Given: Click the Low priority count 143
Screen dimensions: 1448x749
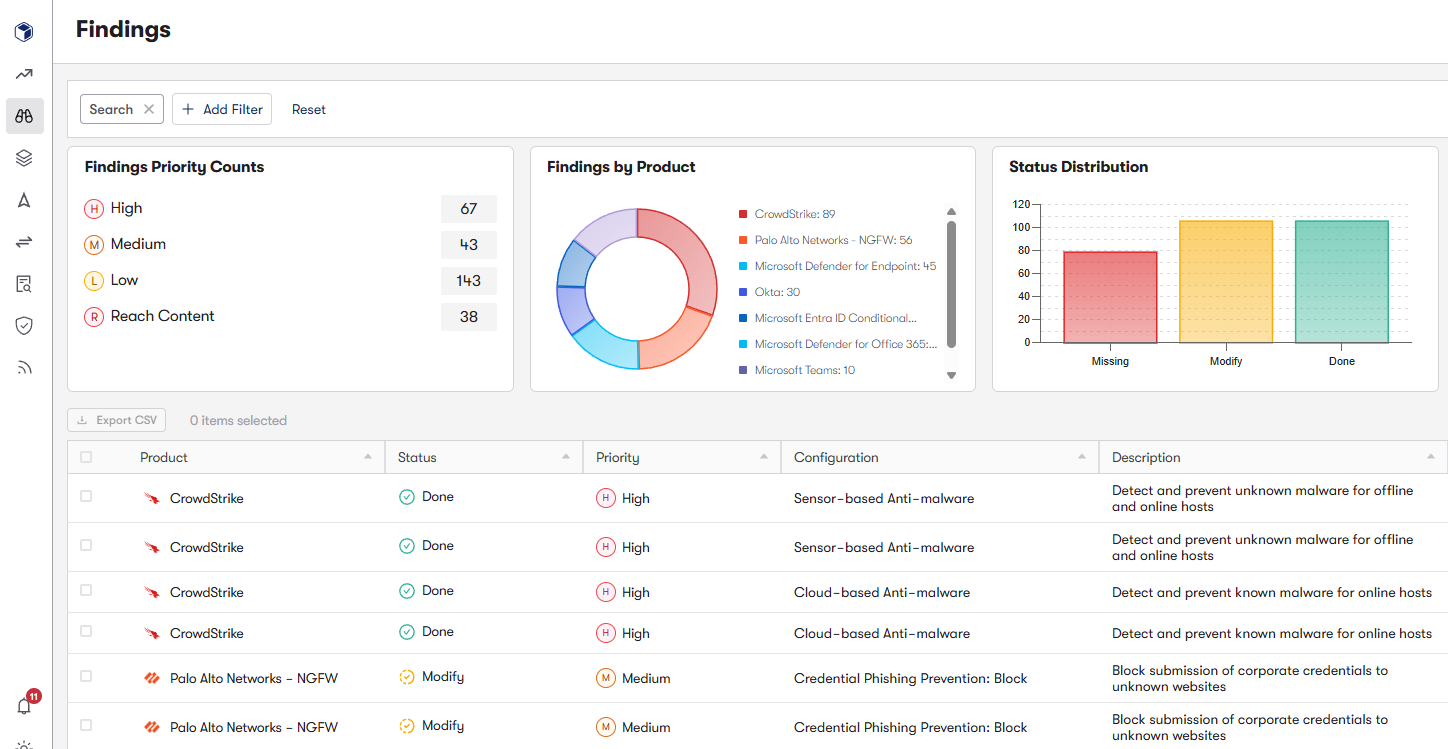Looking at the screenshot, I should click(469, 281).
